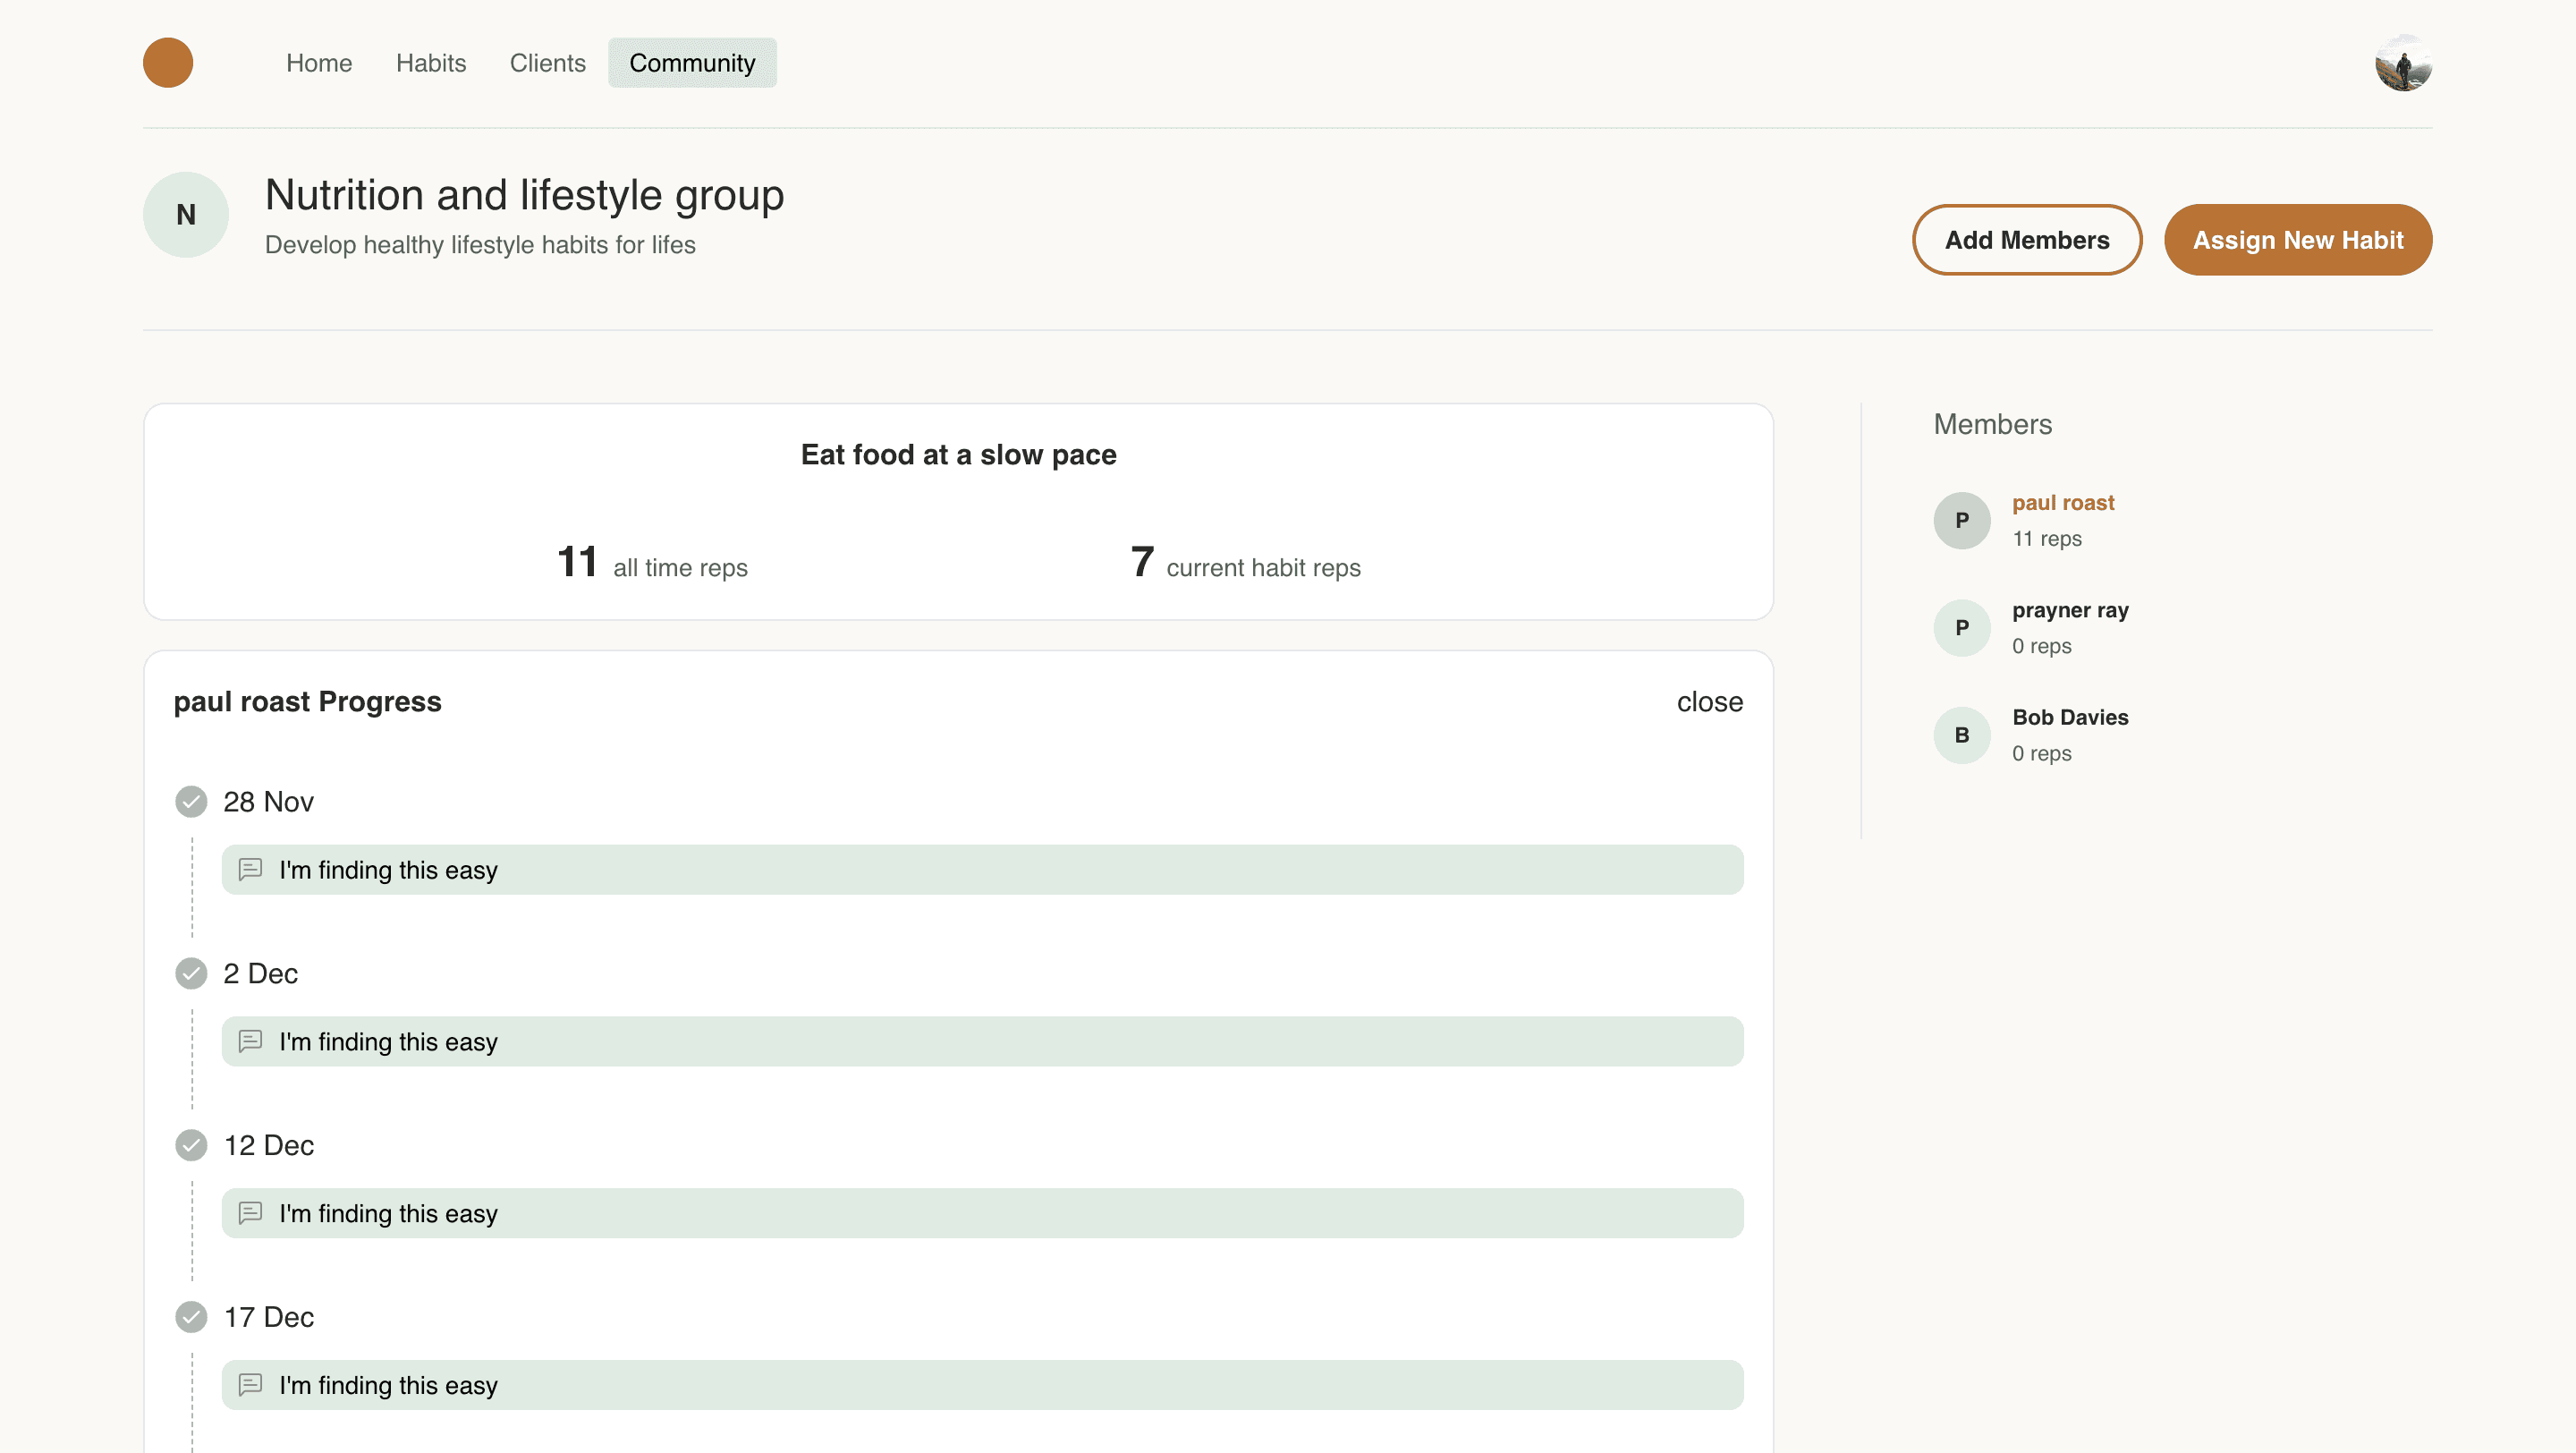Click the 'Nutrition and lifestyle group' title
This screenshot has height=1453, width=2576.
(524, 195)
